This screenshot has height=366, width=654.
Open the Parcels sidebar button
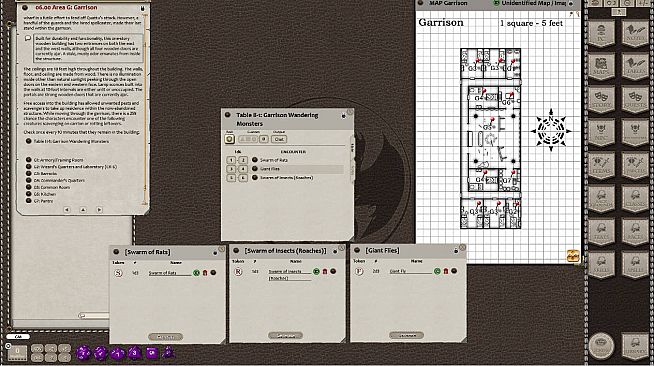(635, 165)
